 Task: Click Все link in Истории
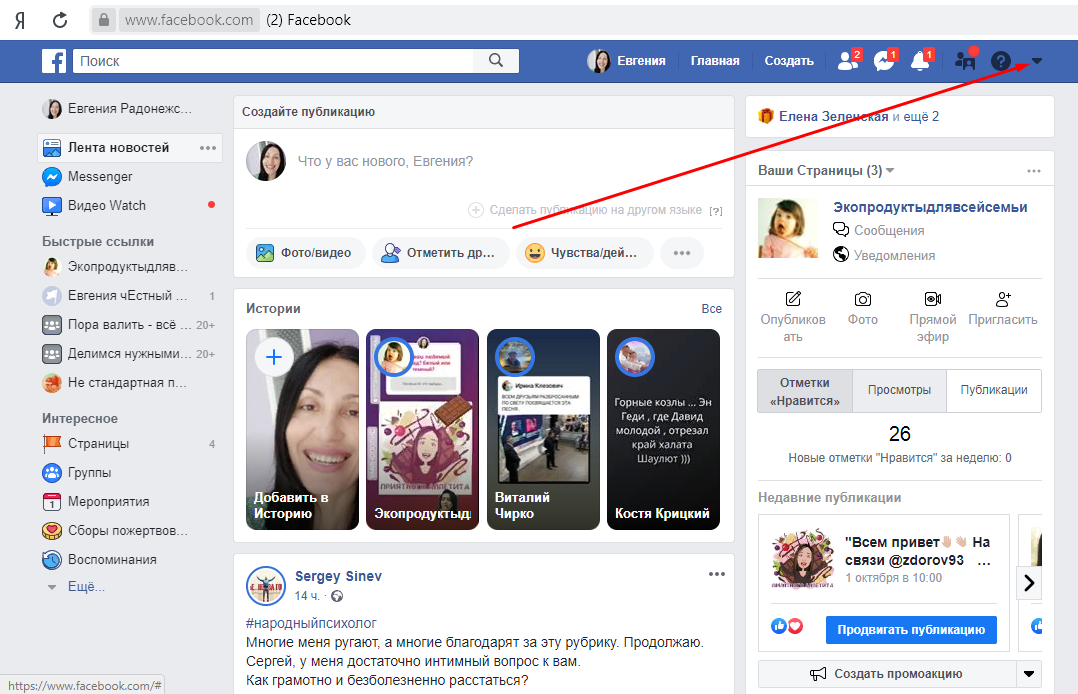point(712,309)
